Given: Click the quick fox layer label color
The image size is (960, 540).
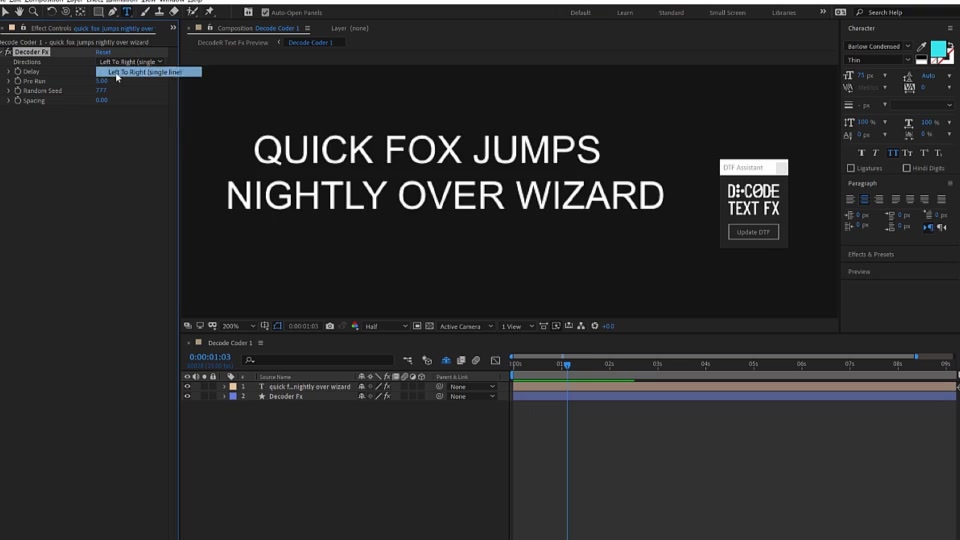Looking at the screenshot, I should 233,387.
